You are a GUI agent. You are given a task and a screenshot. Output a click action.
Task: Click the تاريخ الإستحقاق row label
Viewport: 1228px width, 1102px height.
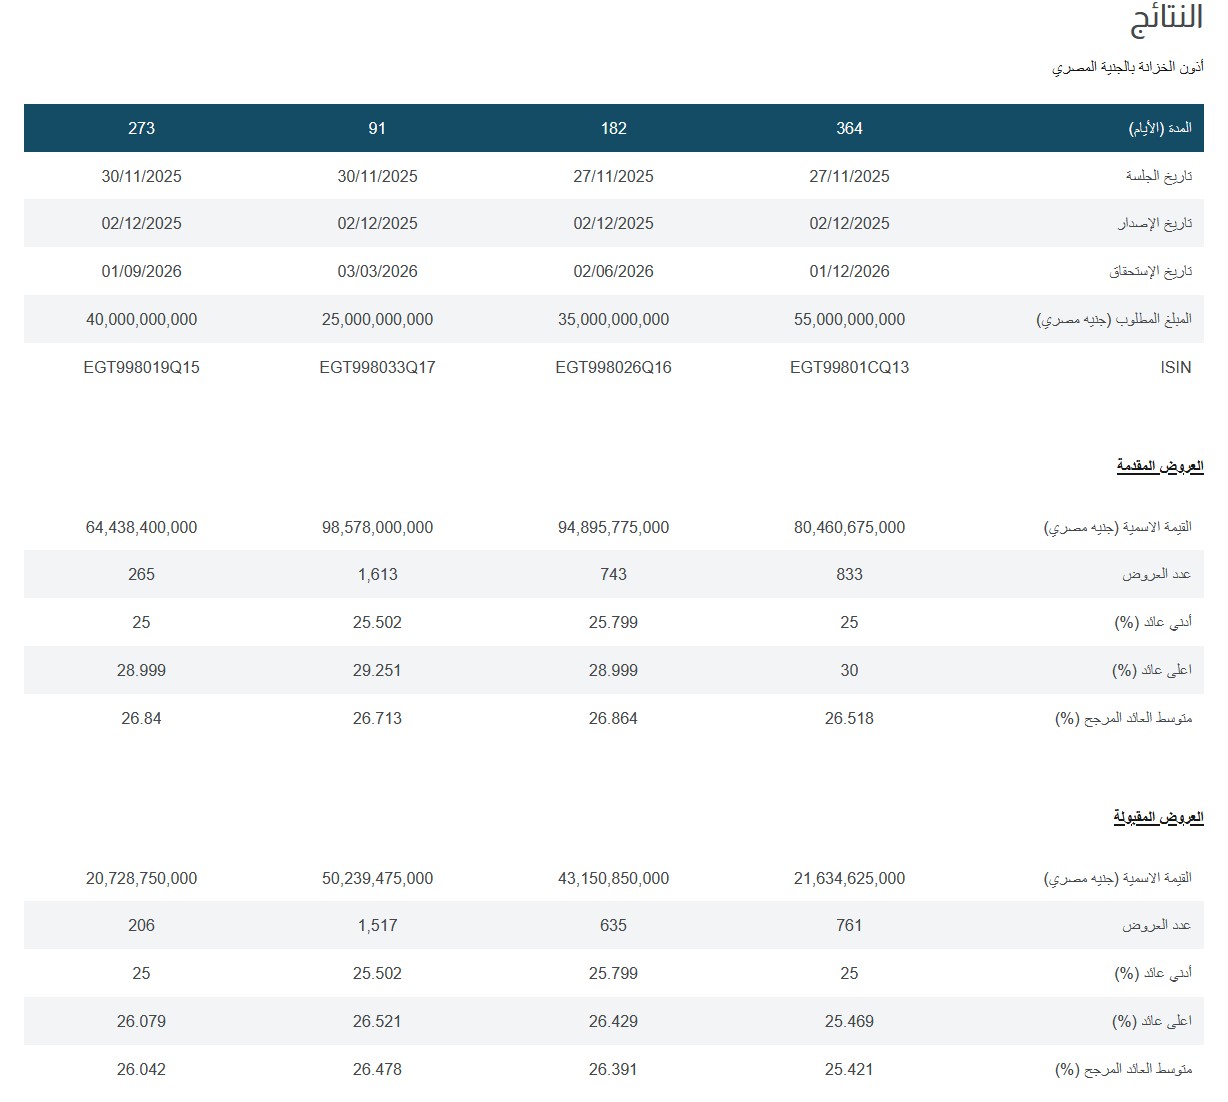click(x=1150, y=272)
